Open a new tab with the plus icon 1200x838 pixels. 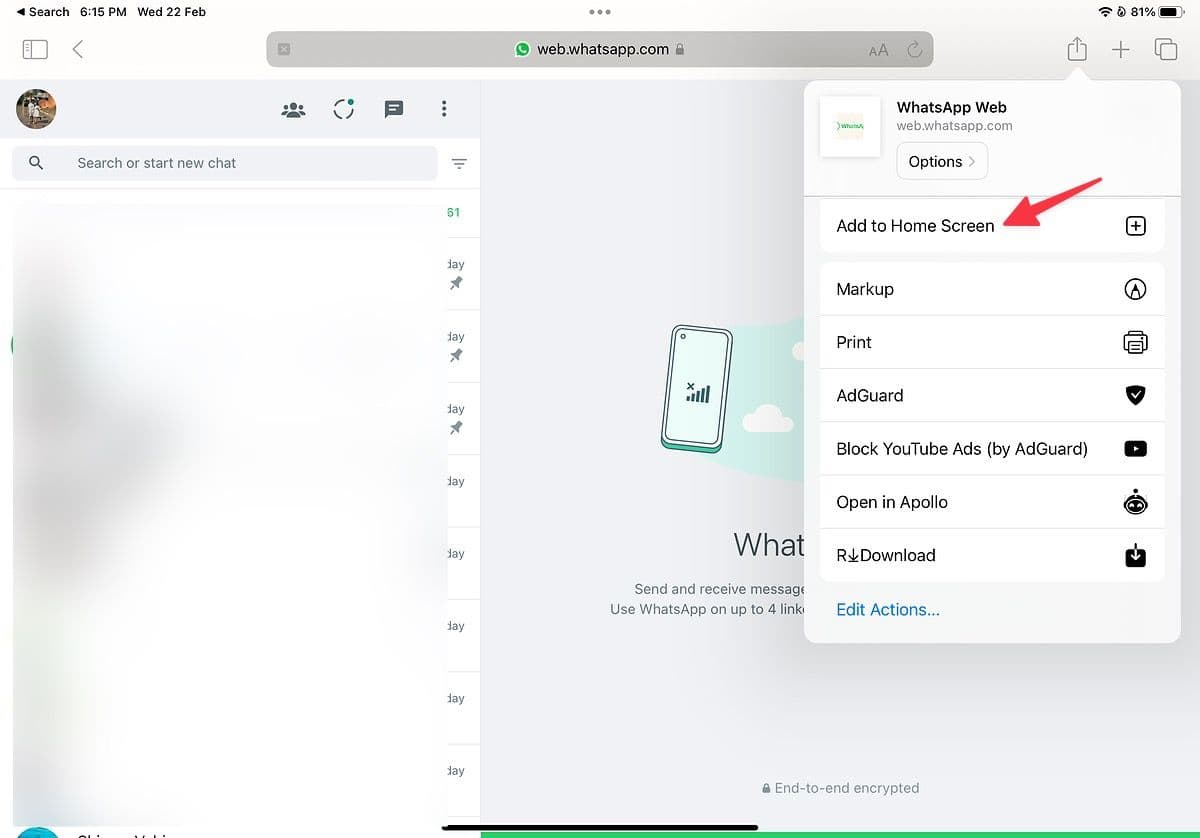[x=1121, y=48]
